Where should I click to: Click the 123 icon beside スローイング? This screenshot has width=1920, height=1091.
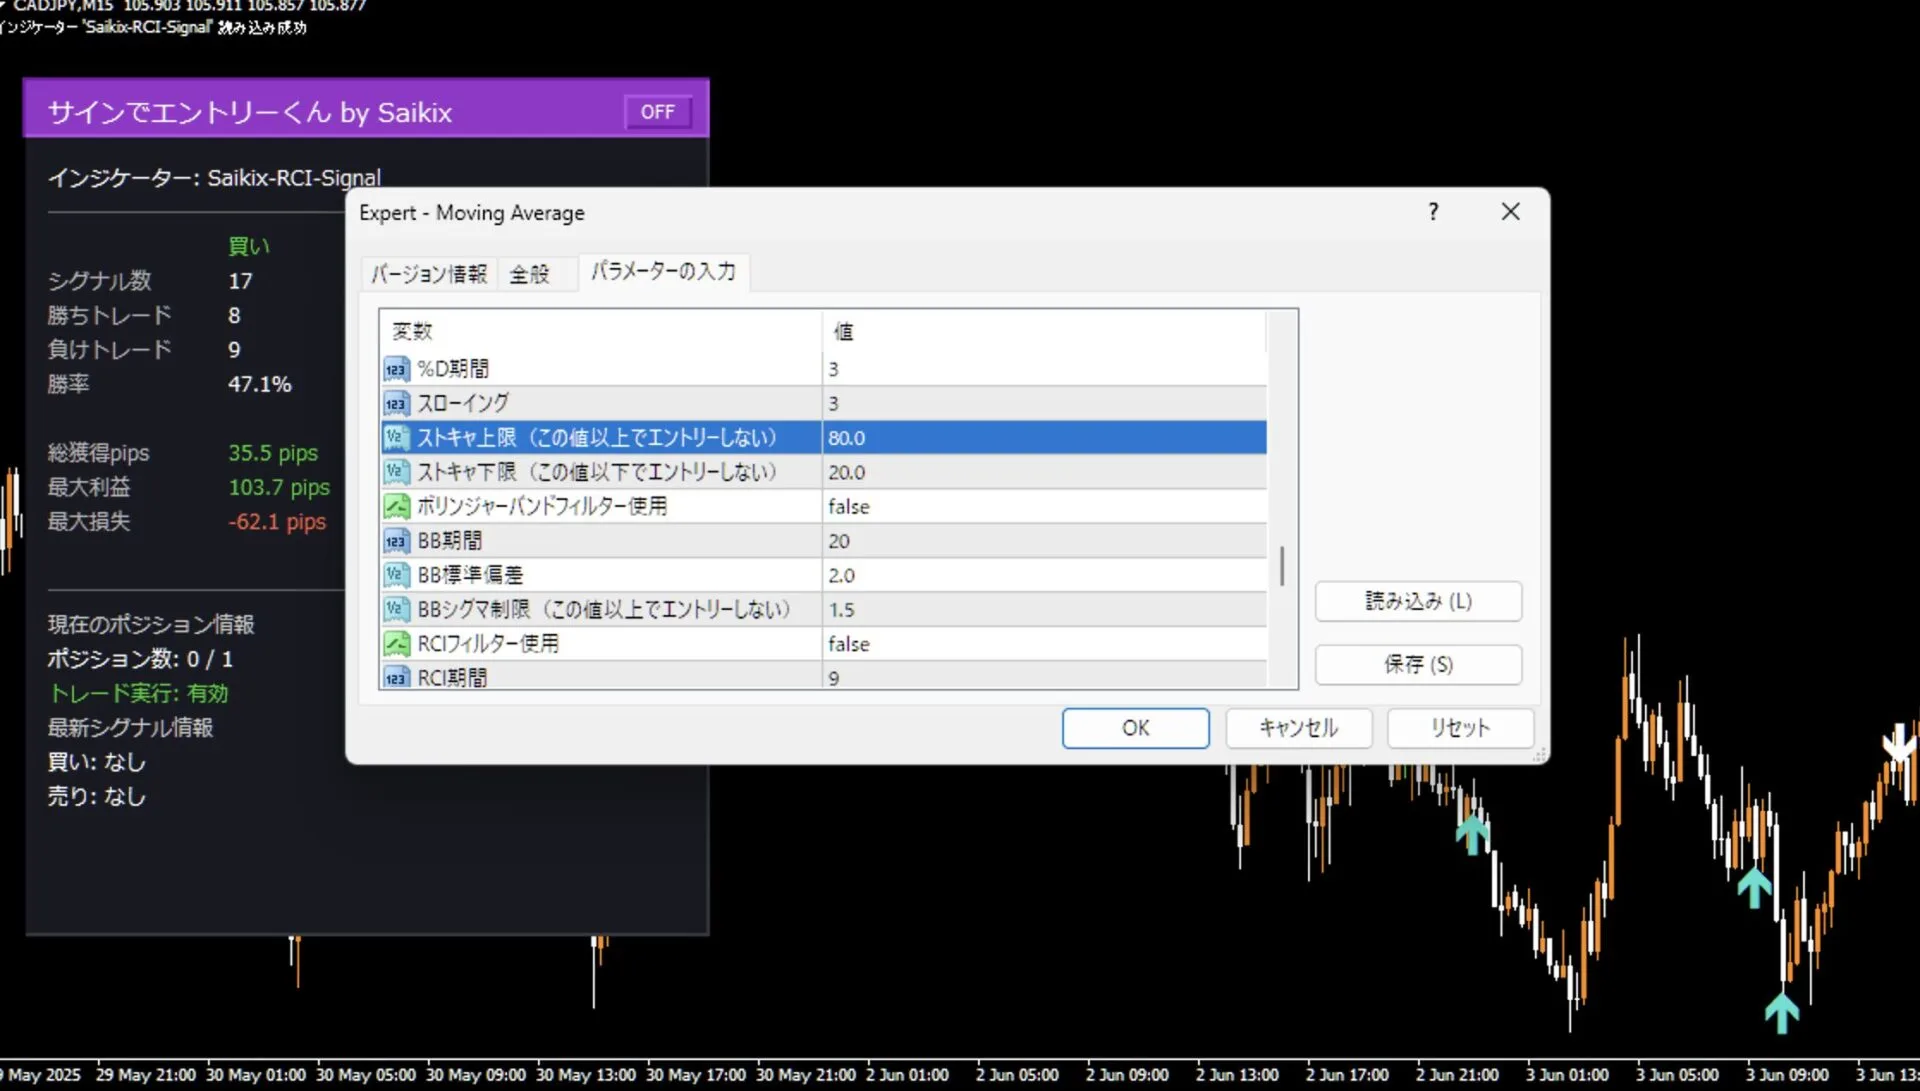[x=396, y=403]
